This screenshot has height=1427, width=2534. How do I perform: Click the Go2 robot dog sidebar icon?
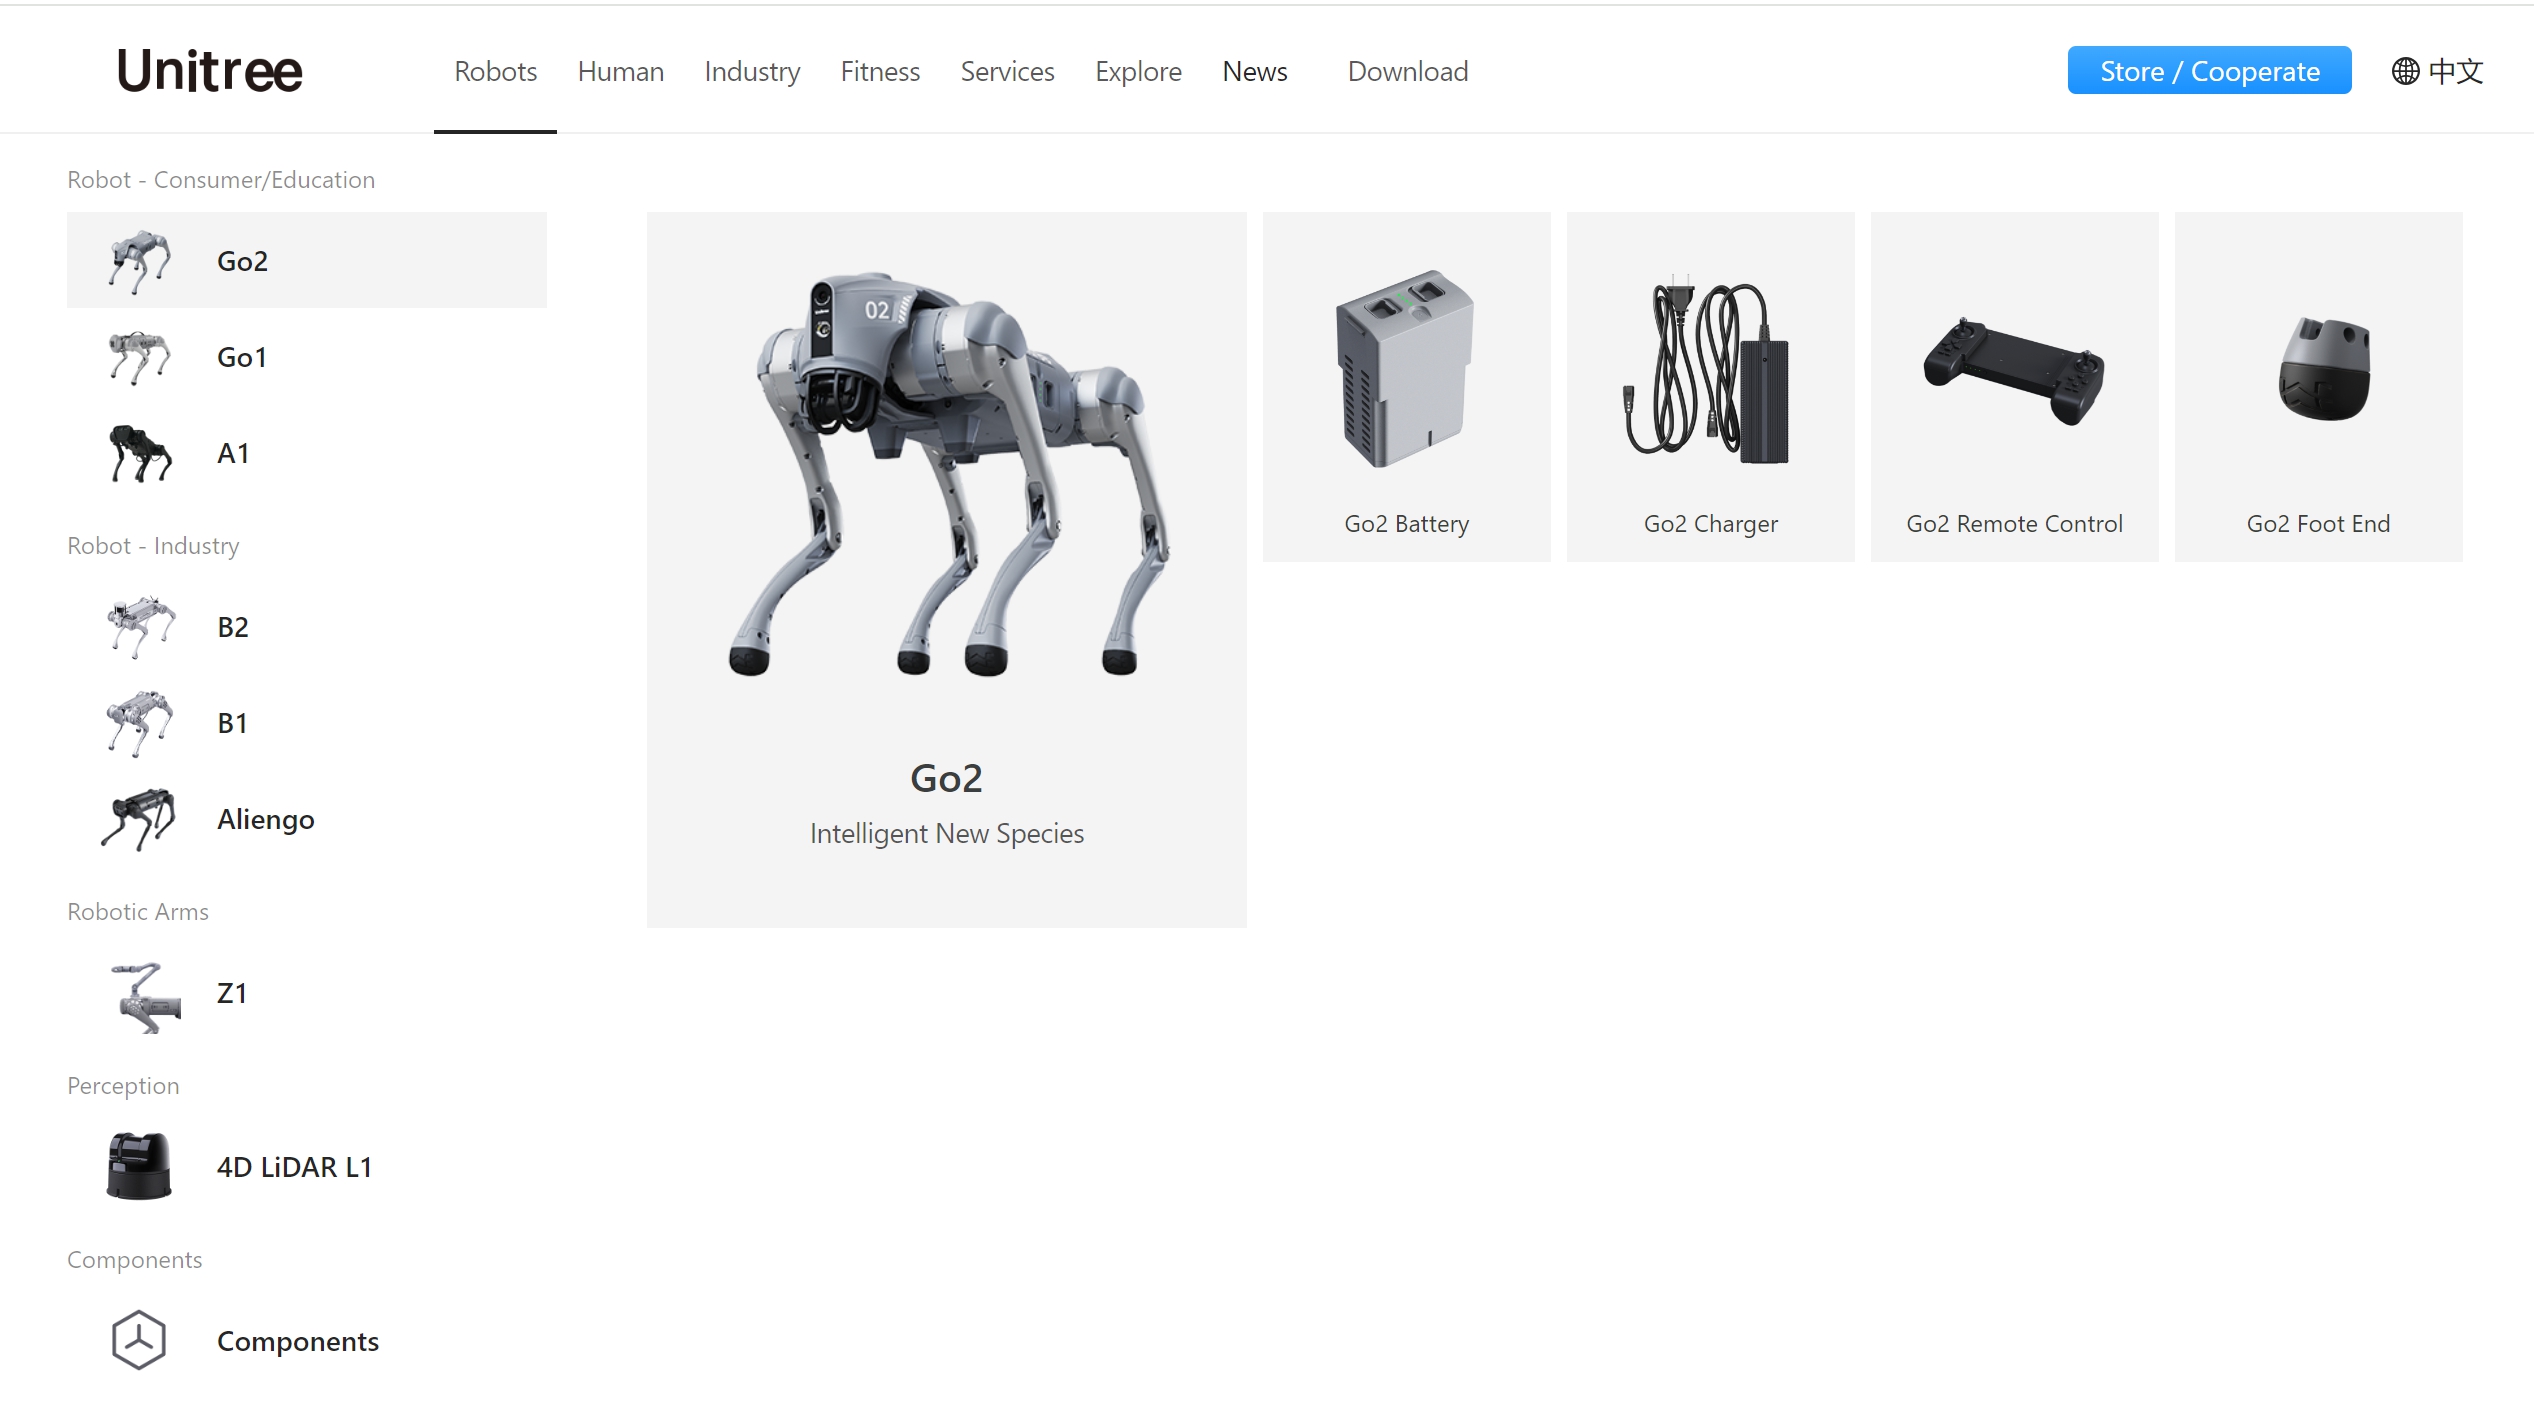point(139,261)
